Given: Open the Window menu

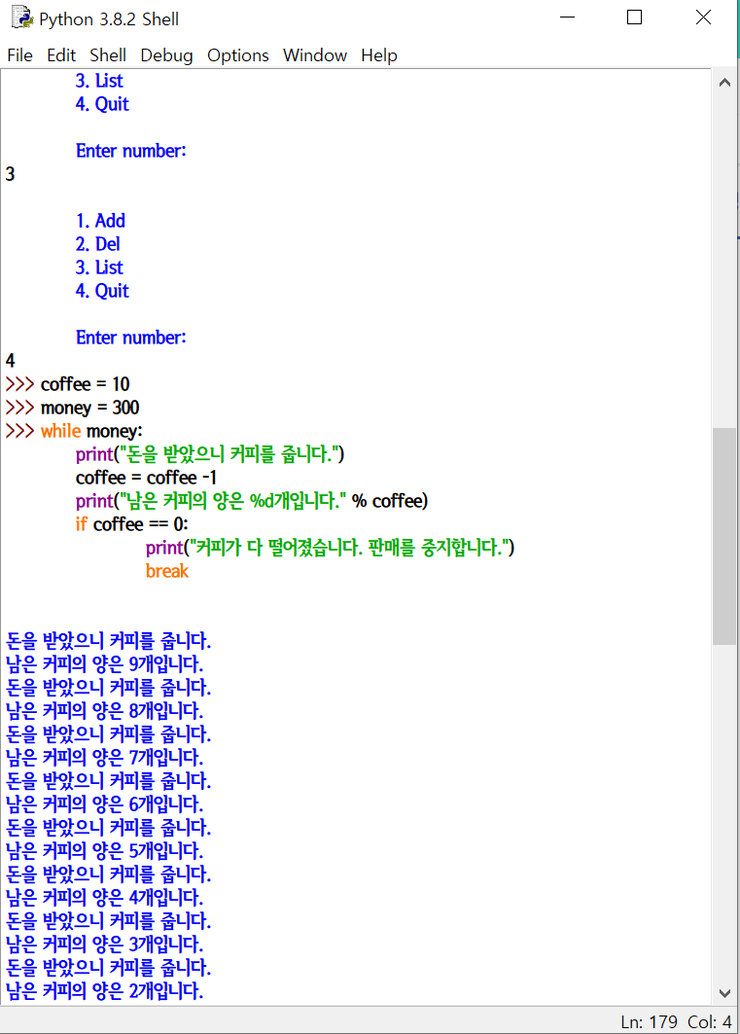Looking at the screenshot, I should pyautogui.click(x=315, y=55).
